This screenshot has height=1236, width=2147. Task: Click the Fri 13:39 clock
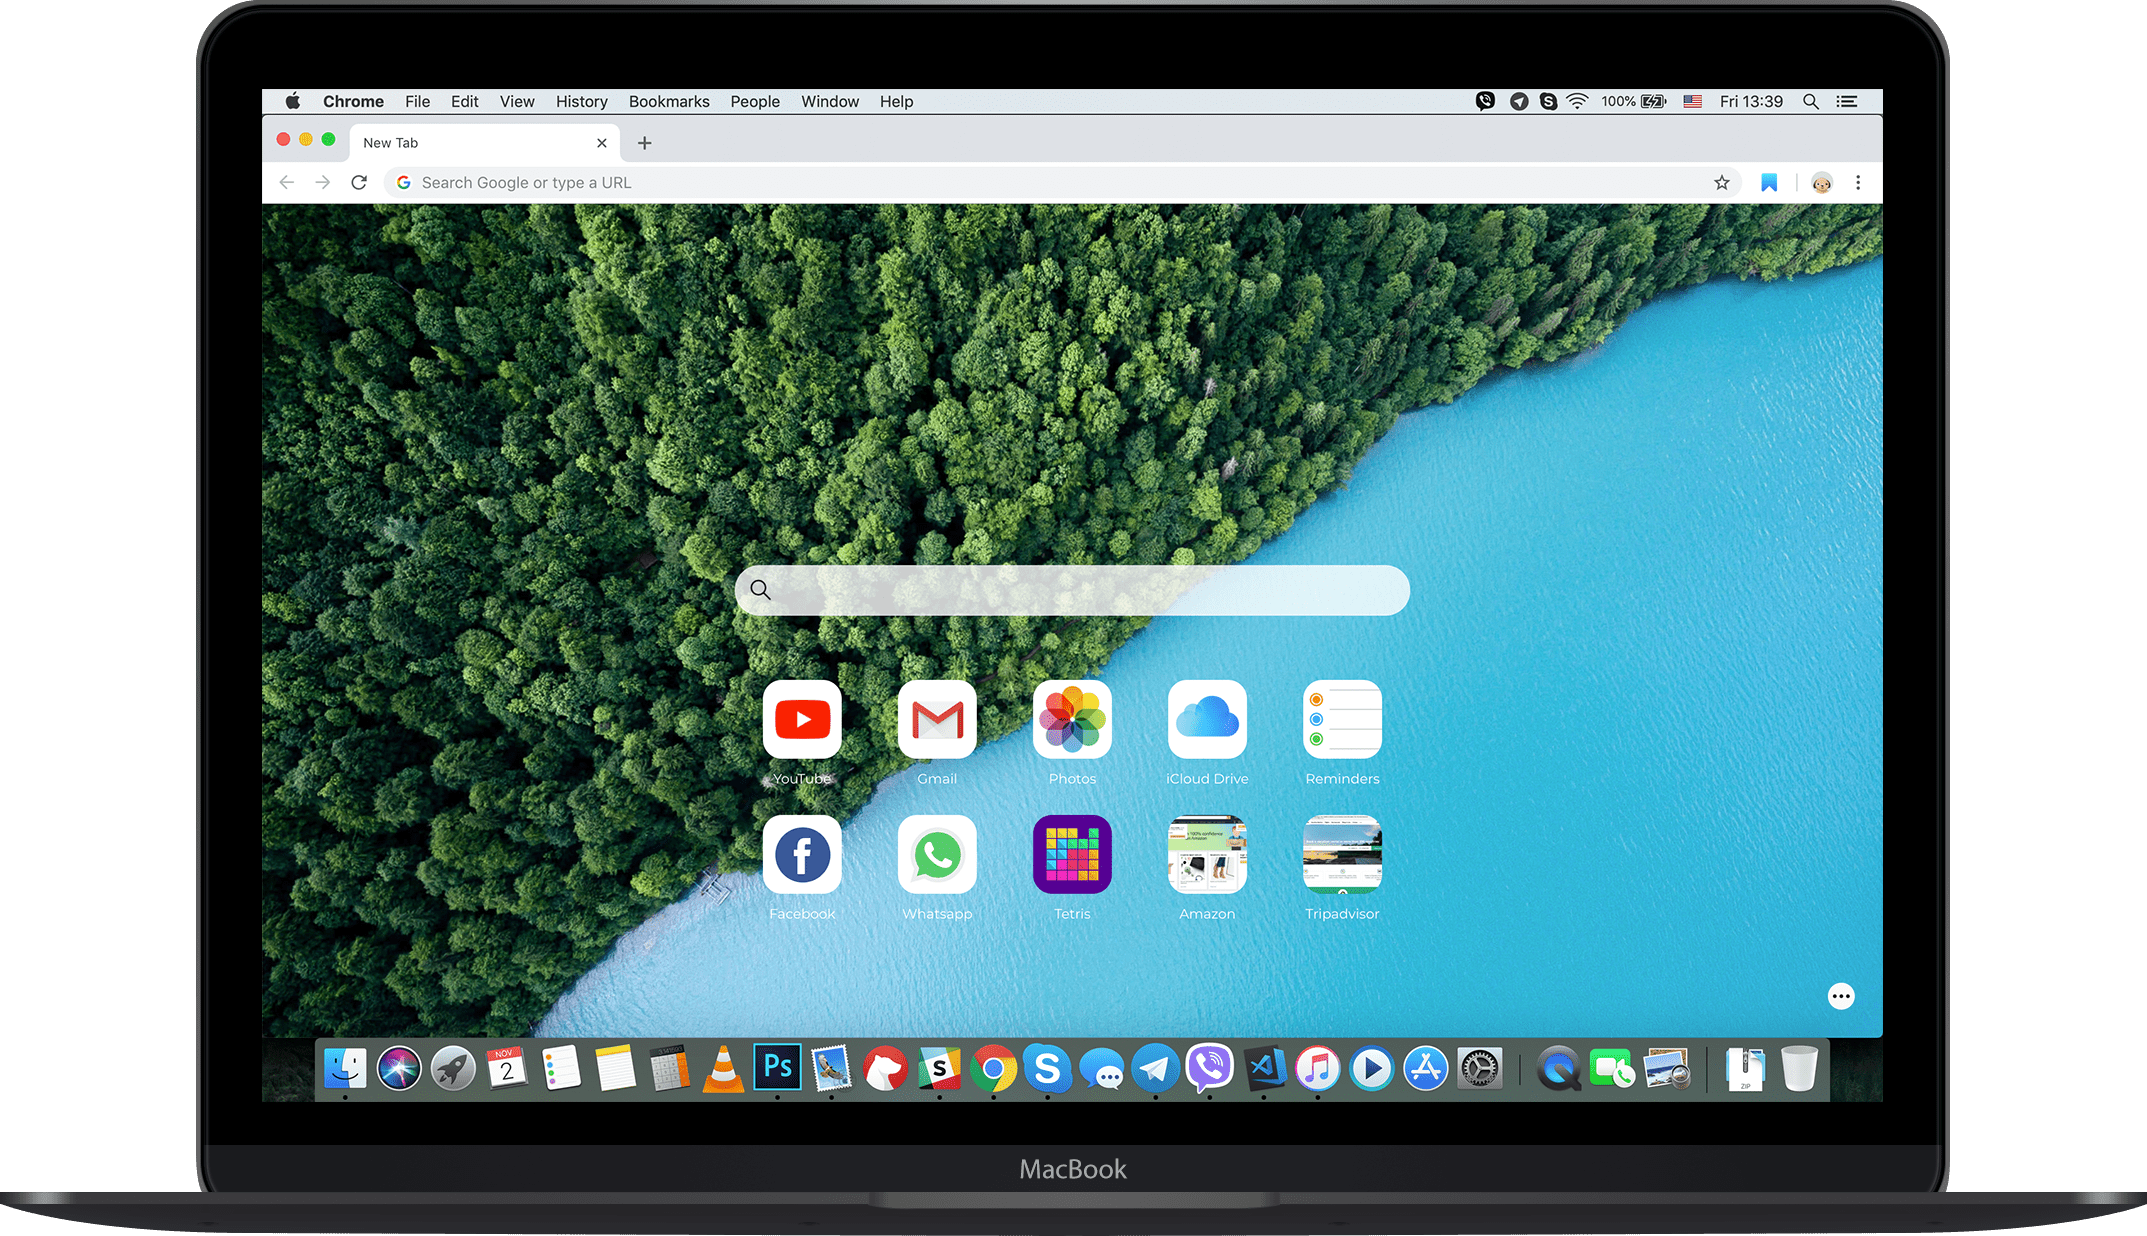click(x=1751, y=101)
